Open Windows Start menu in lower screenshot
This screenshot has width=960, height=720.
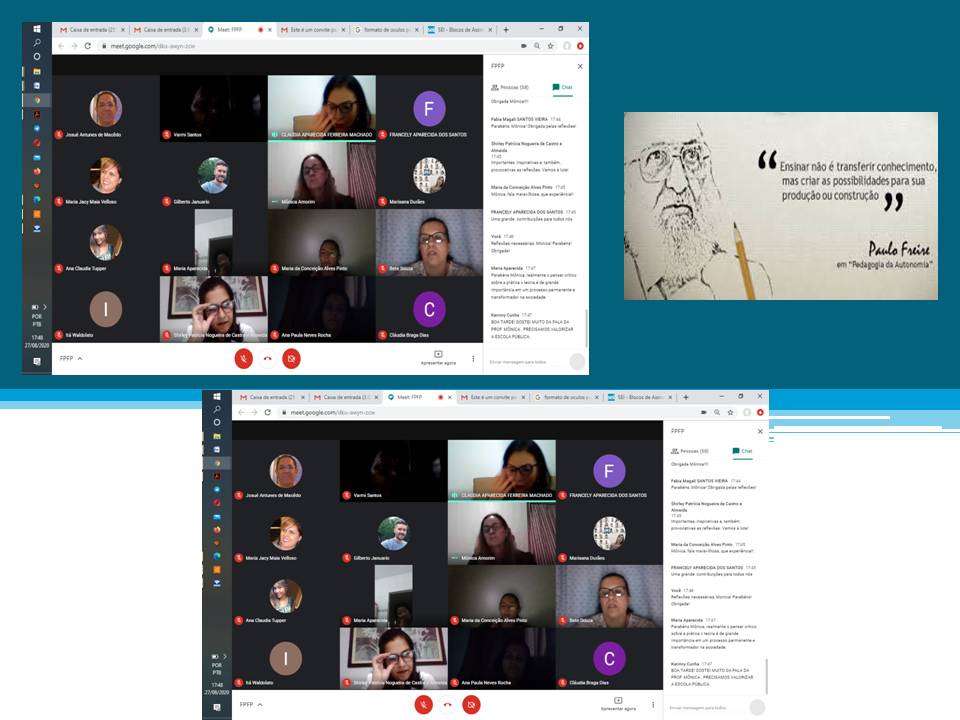pyautogui.click(x=217, y=397)
